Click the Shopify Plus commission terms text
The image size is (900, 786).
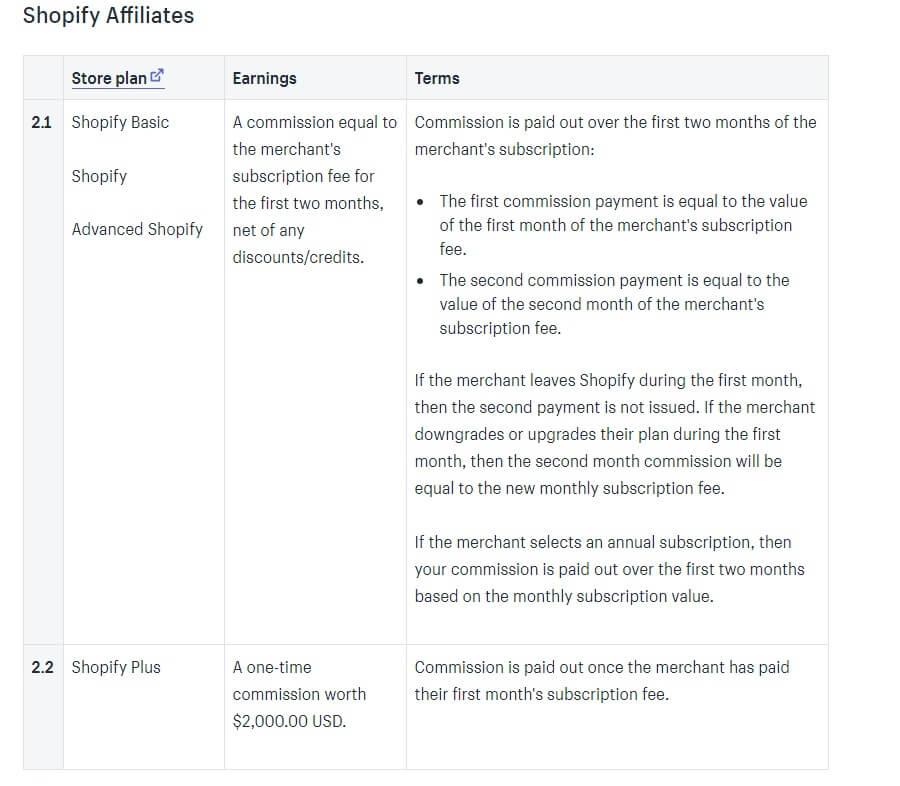click(x=602, y=680)
